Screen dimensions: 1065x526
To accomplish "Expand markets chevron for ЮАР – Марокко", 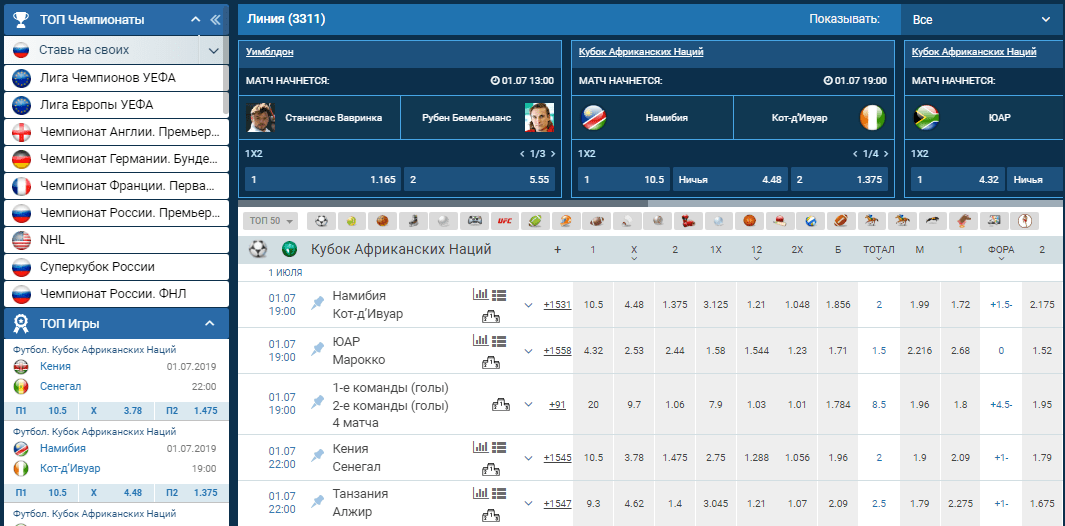I will pos(528,351).
